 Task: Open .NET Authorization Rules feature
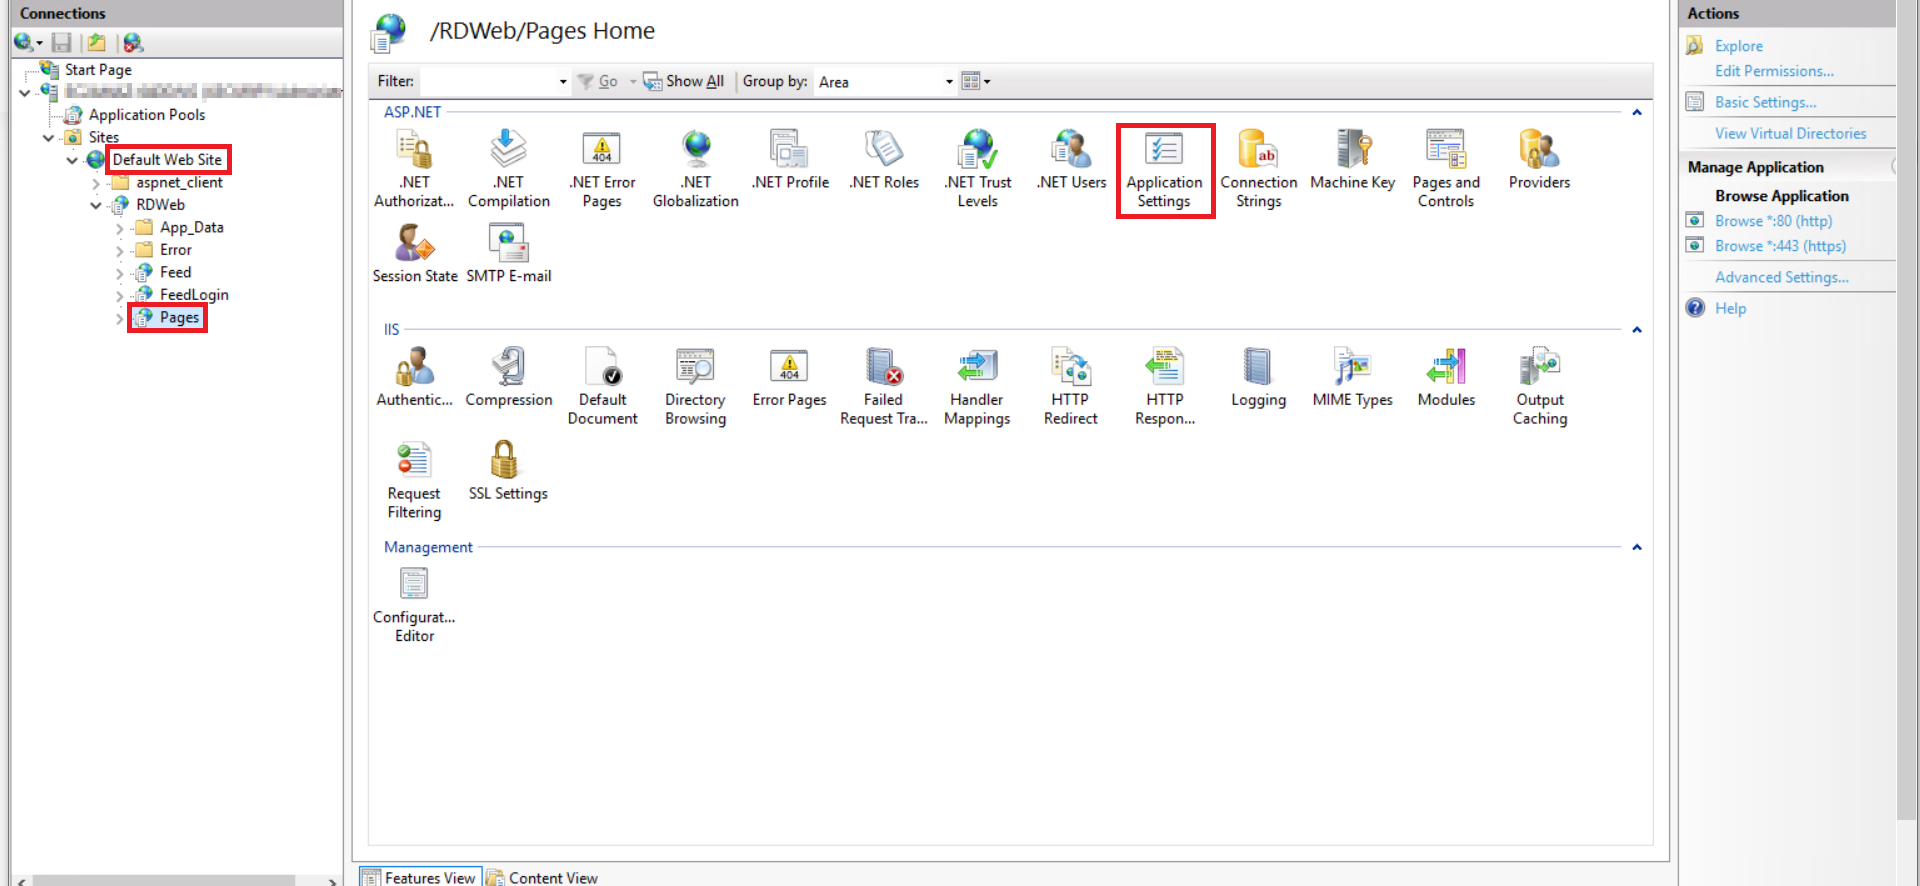[x=414, y=169]
